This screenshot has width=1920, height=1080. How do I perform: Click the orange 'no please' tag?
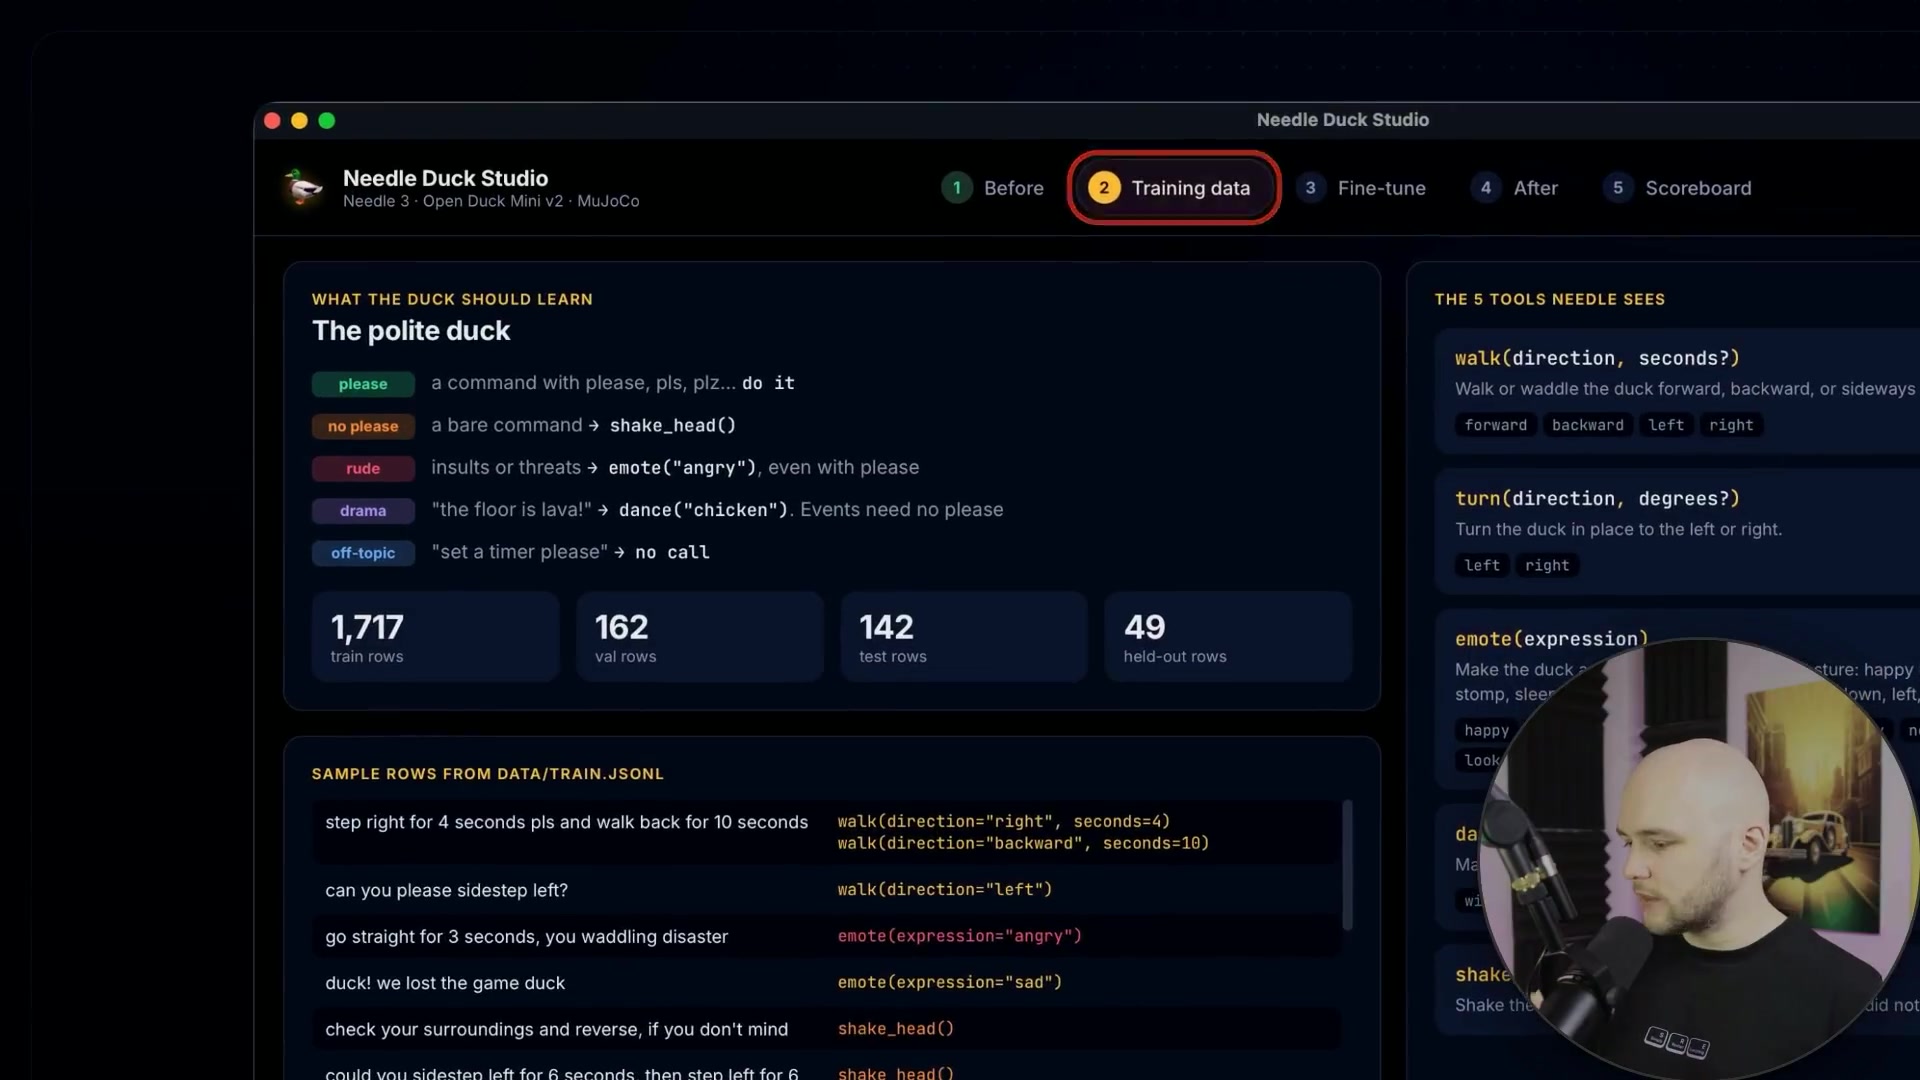[x=363, y=426]
